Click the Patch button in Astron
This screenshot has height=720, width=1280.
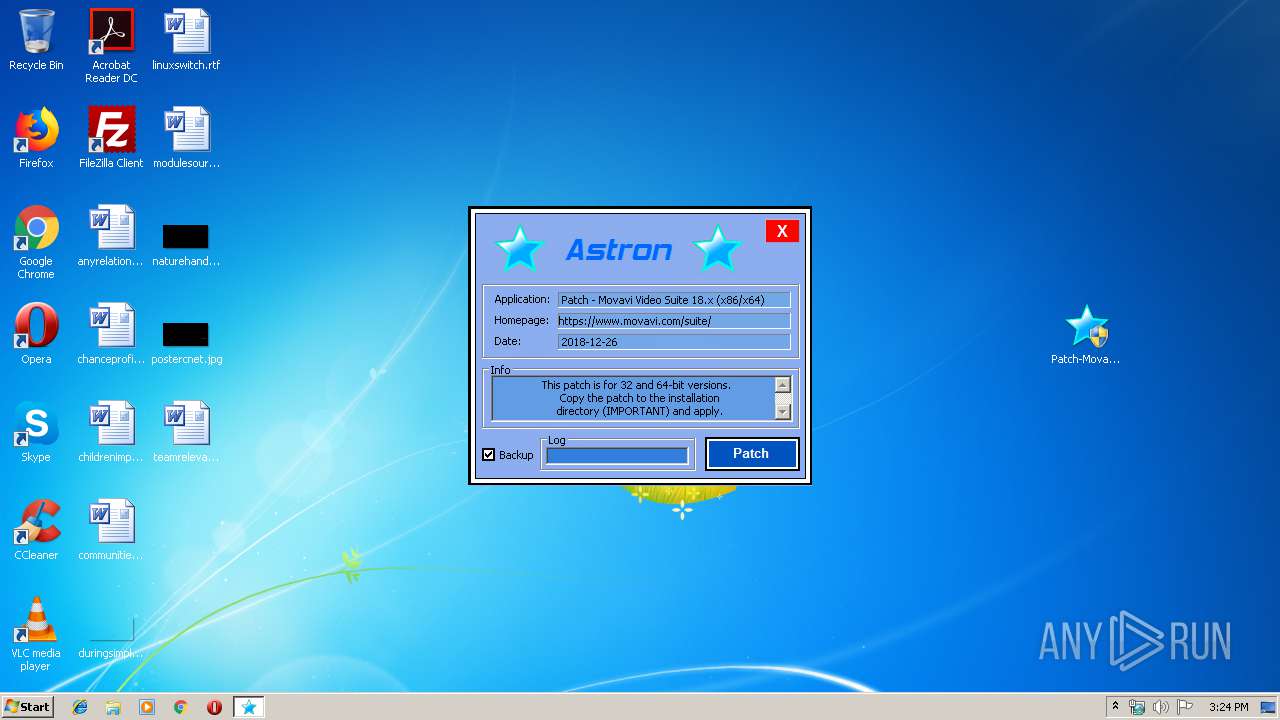tap(751, 453)
